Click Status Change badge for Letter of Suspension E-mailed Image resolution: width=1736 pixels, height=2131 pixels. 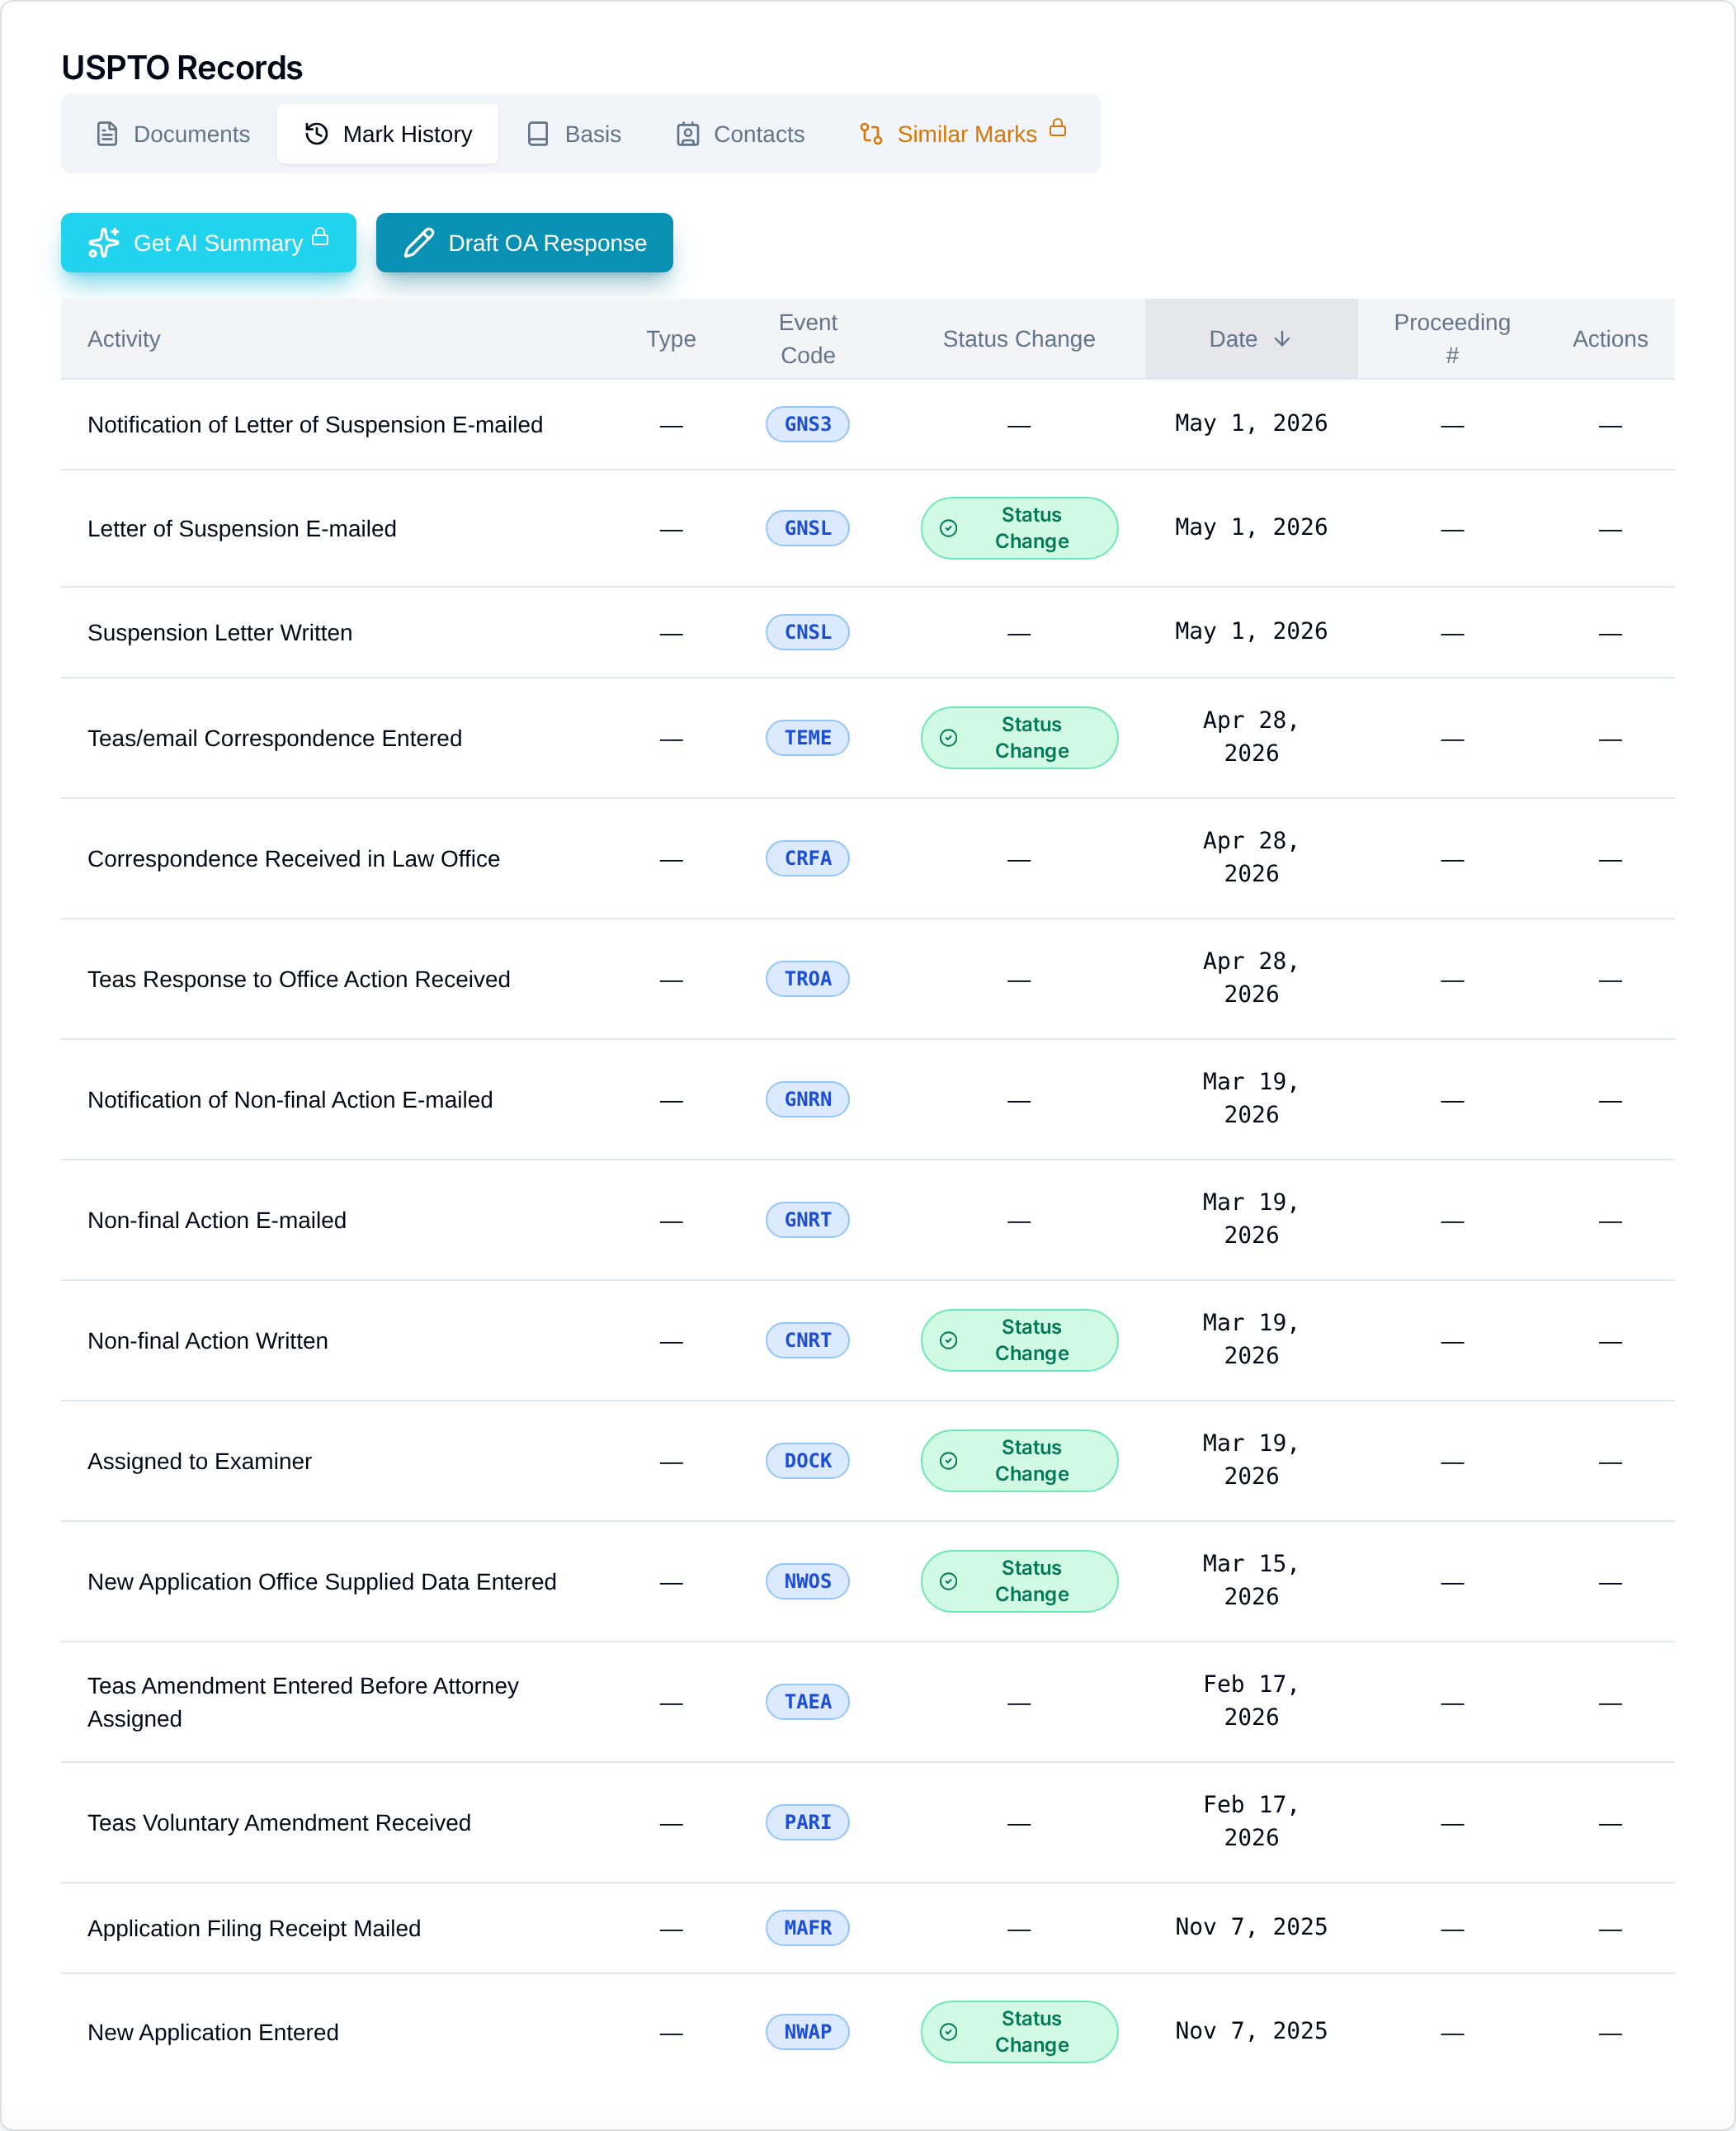pyautogui.click(x=1019, y=528)
